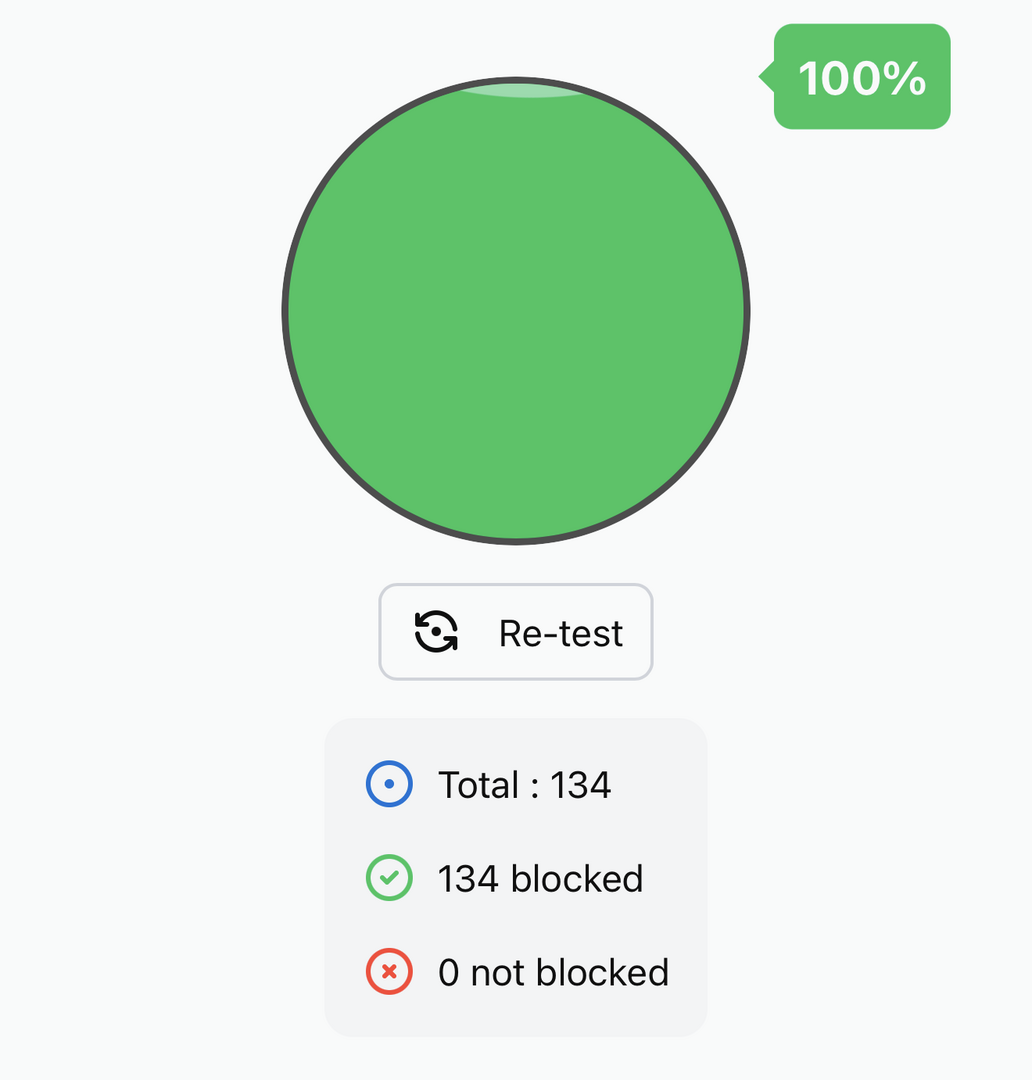The width and height of the screenshot is (1032, 1080).
Task: Click the word "blocked" beside green check
Action: click(577, 879)
